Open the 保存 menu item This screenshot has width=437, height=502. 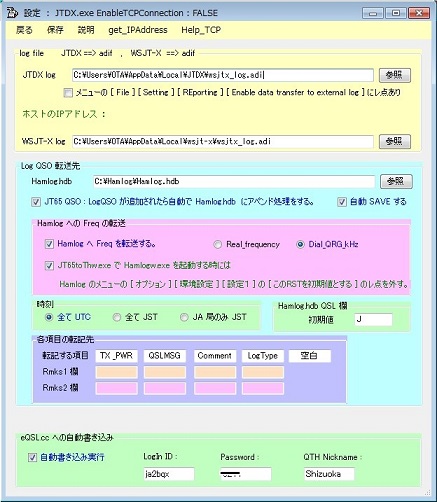pos(55,30)
